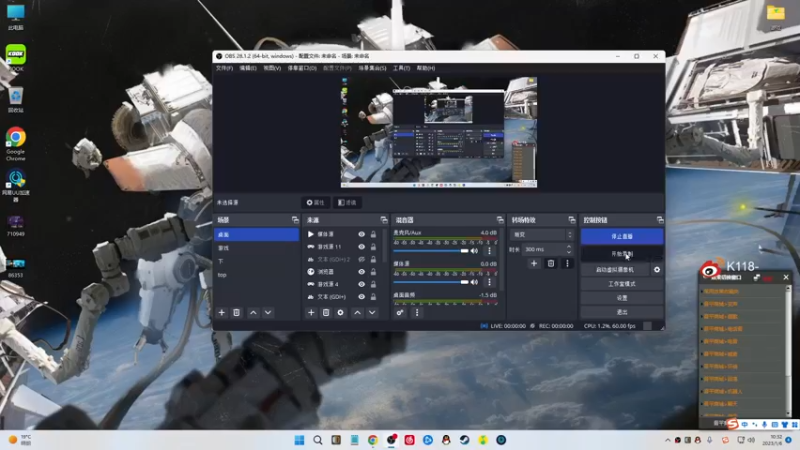Open the 编辑(E) menu

[x=248, y=68]
